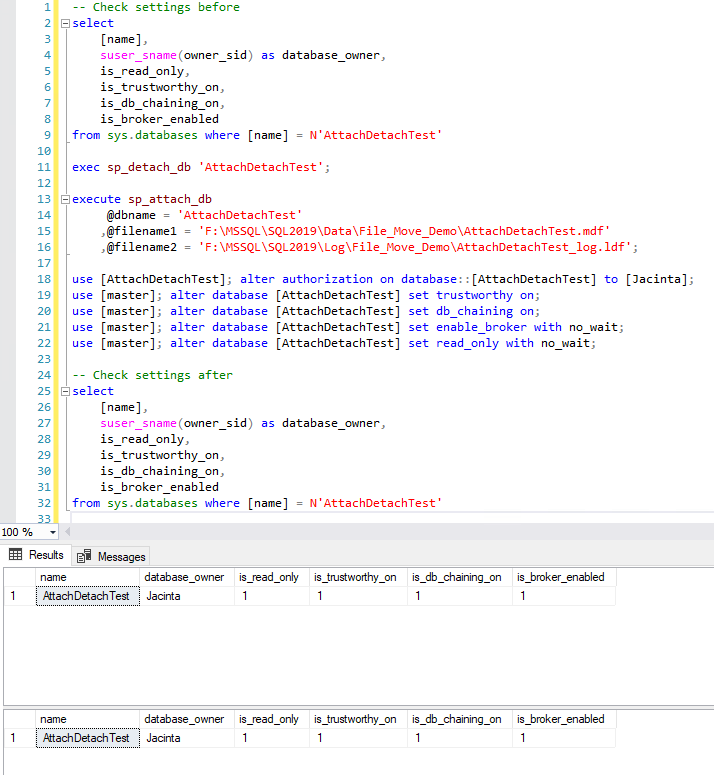The image size is (714, 775).
Task: Select the AttachDetachTest cell in top grid
Action: tap(87, 596)
